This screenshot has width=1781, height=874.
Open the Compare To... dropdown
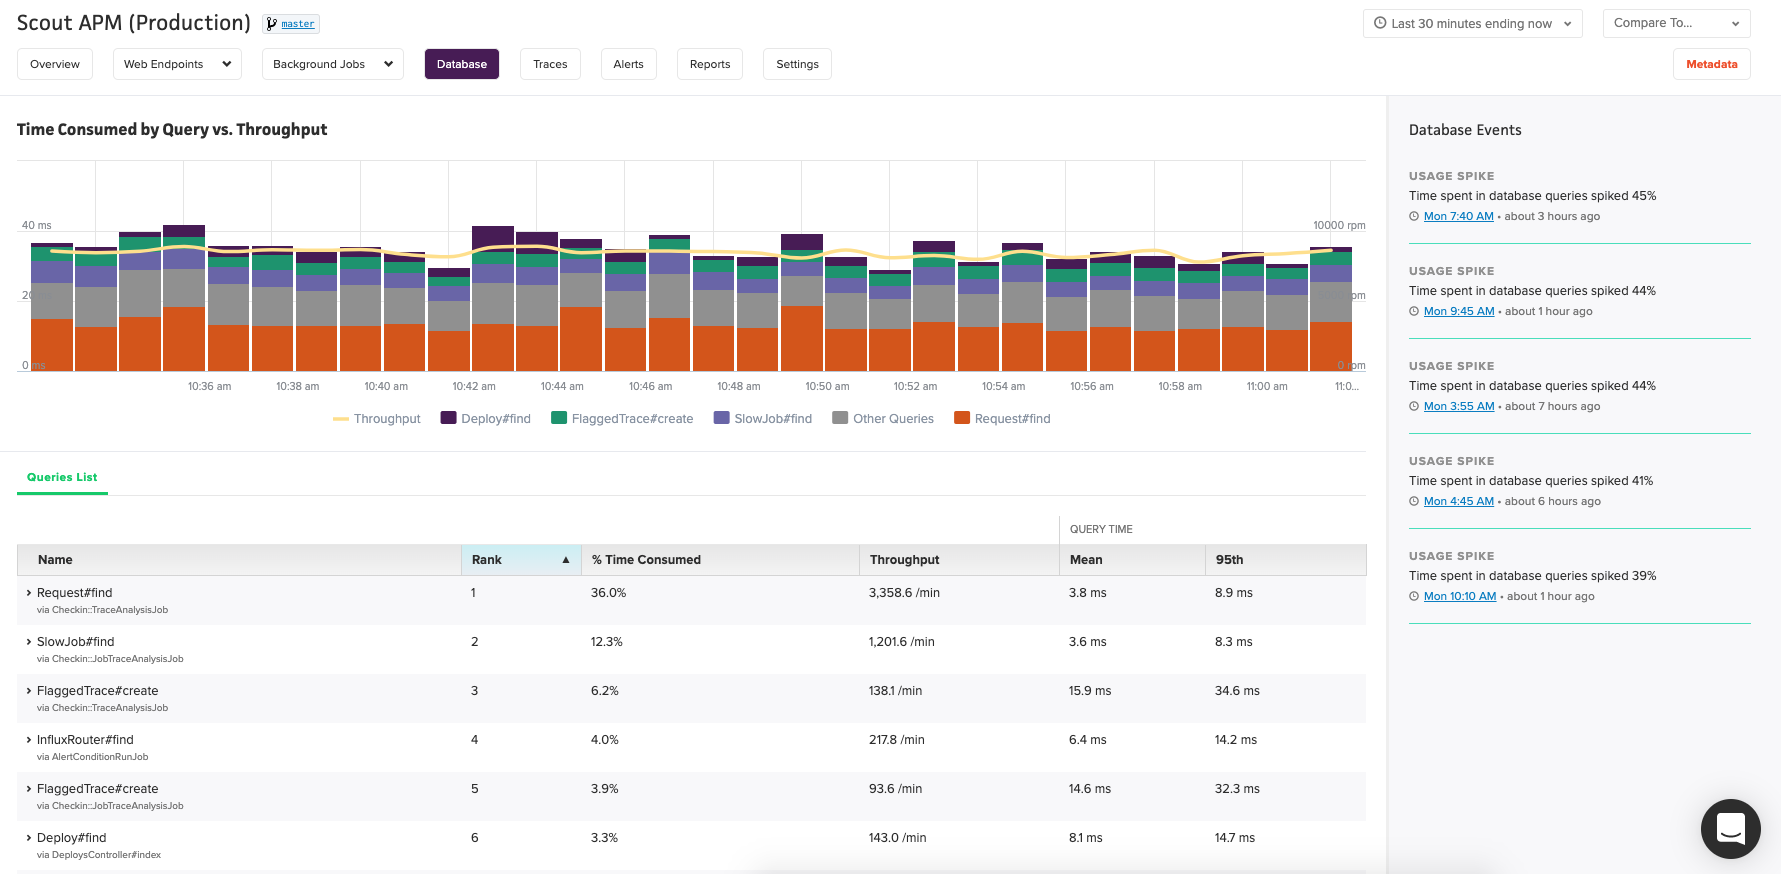(1676, 23)
